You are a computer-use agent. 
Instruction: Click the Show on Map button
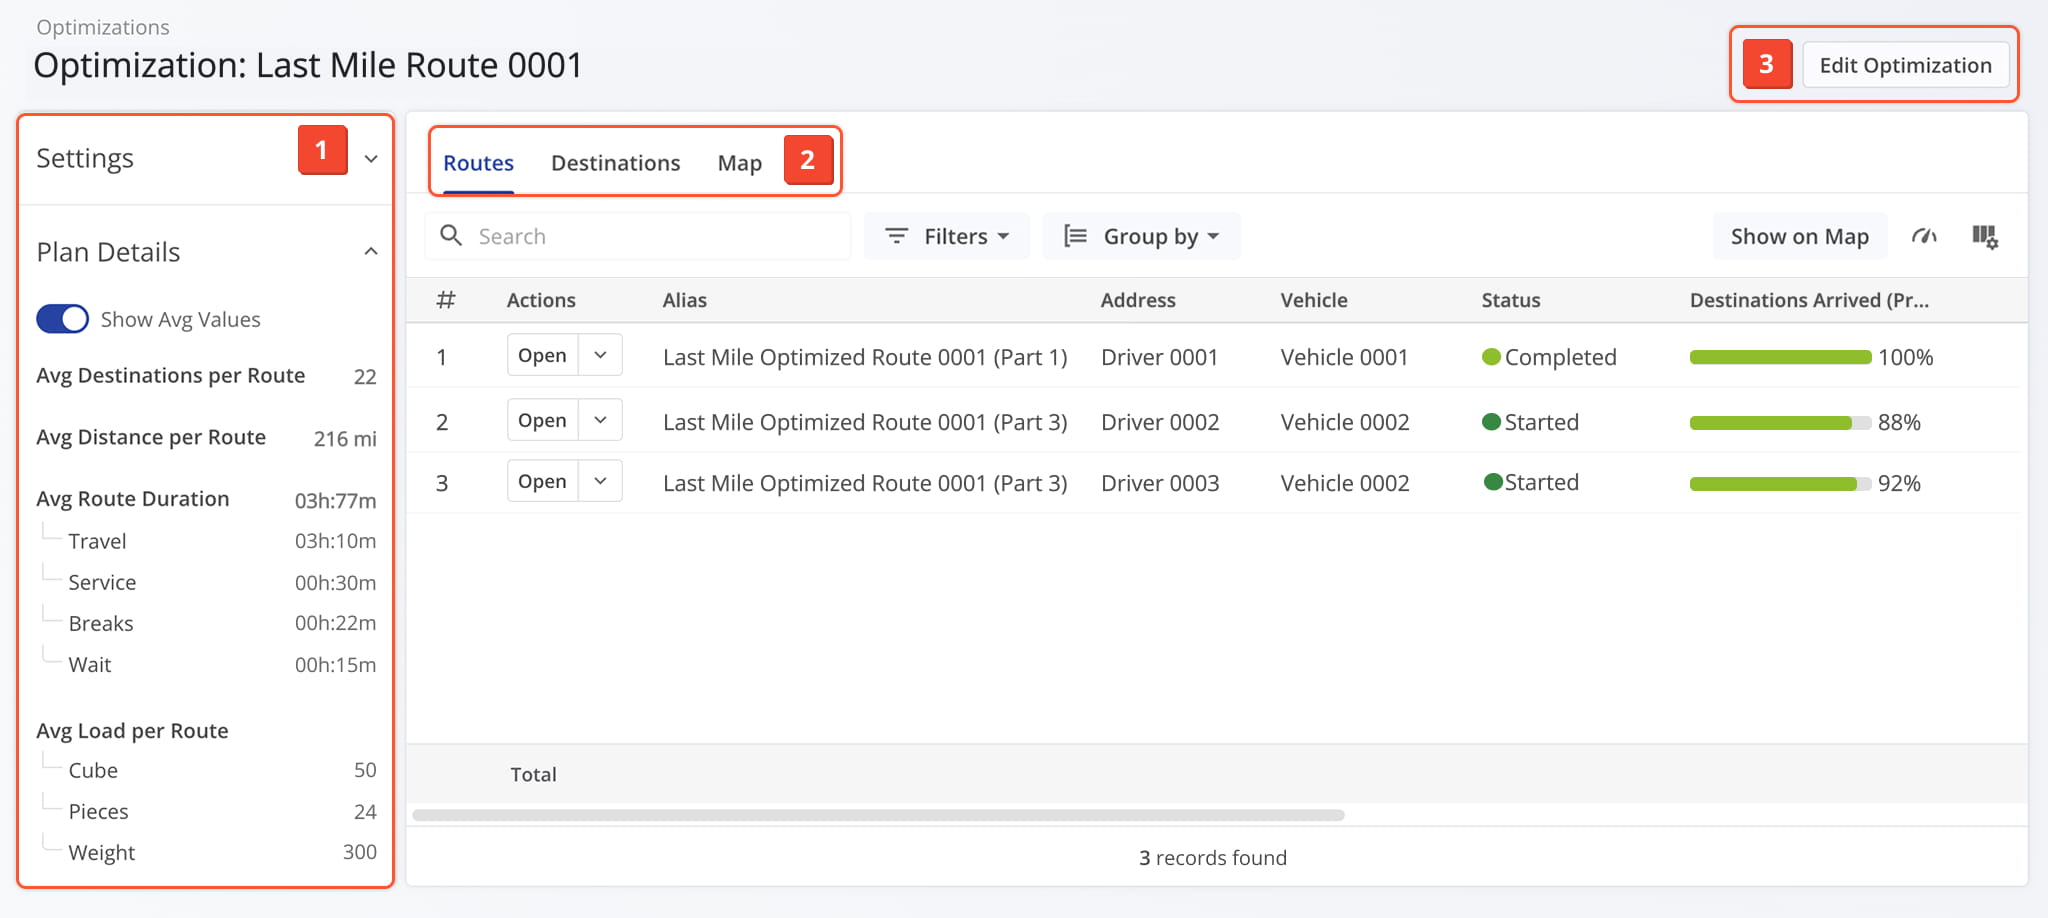click(x=1799, y=237)
